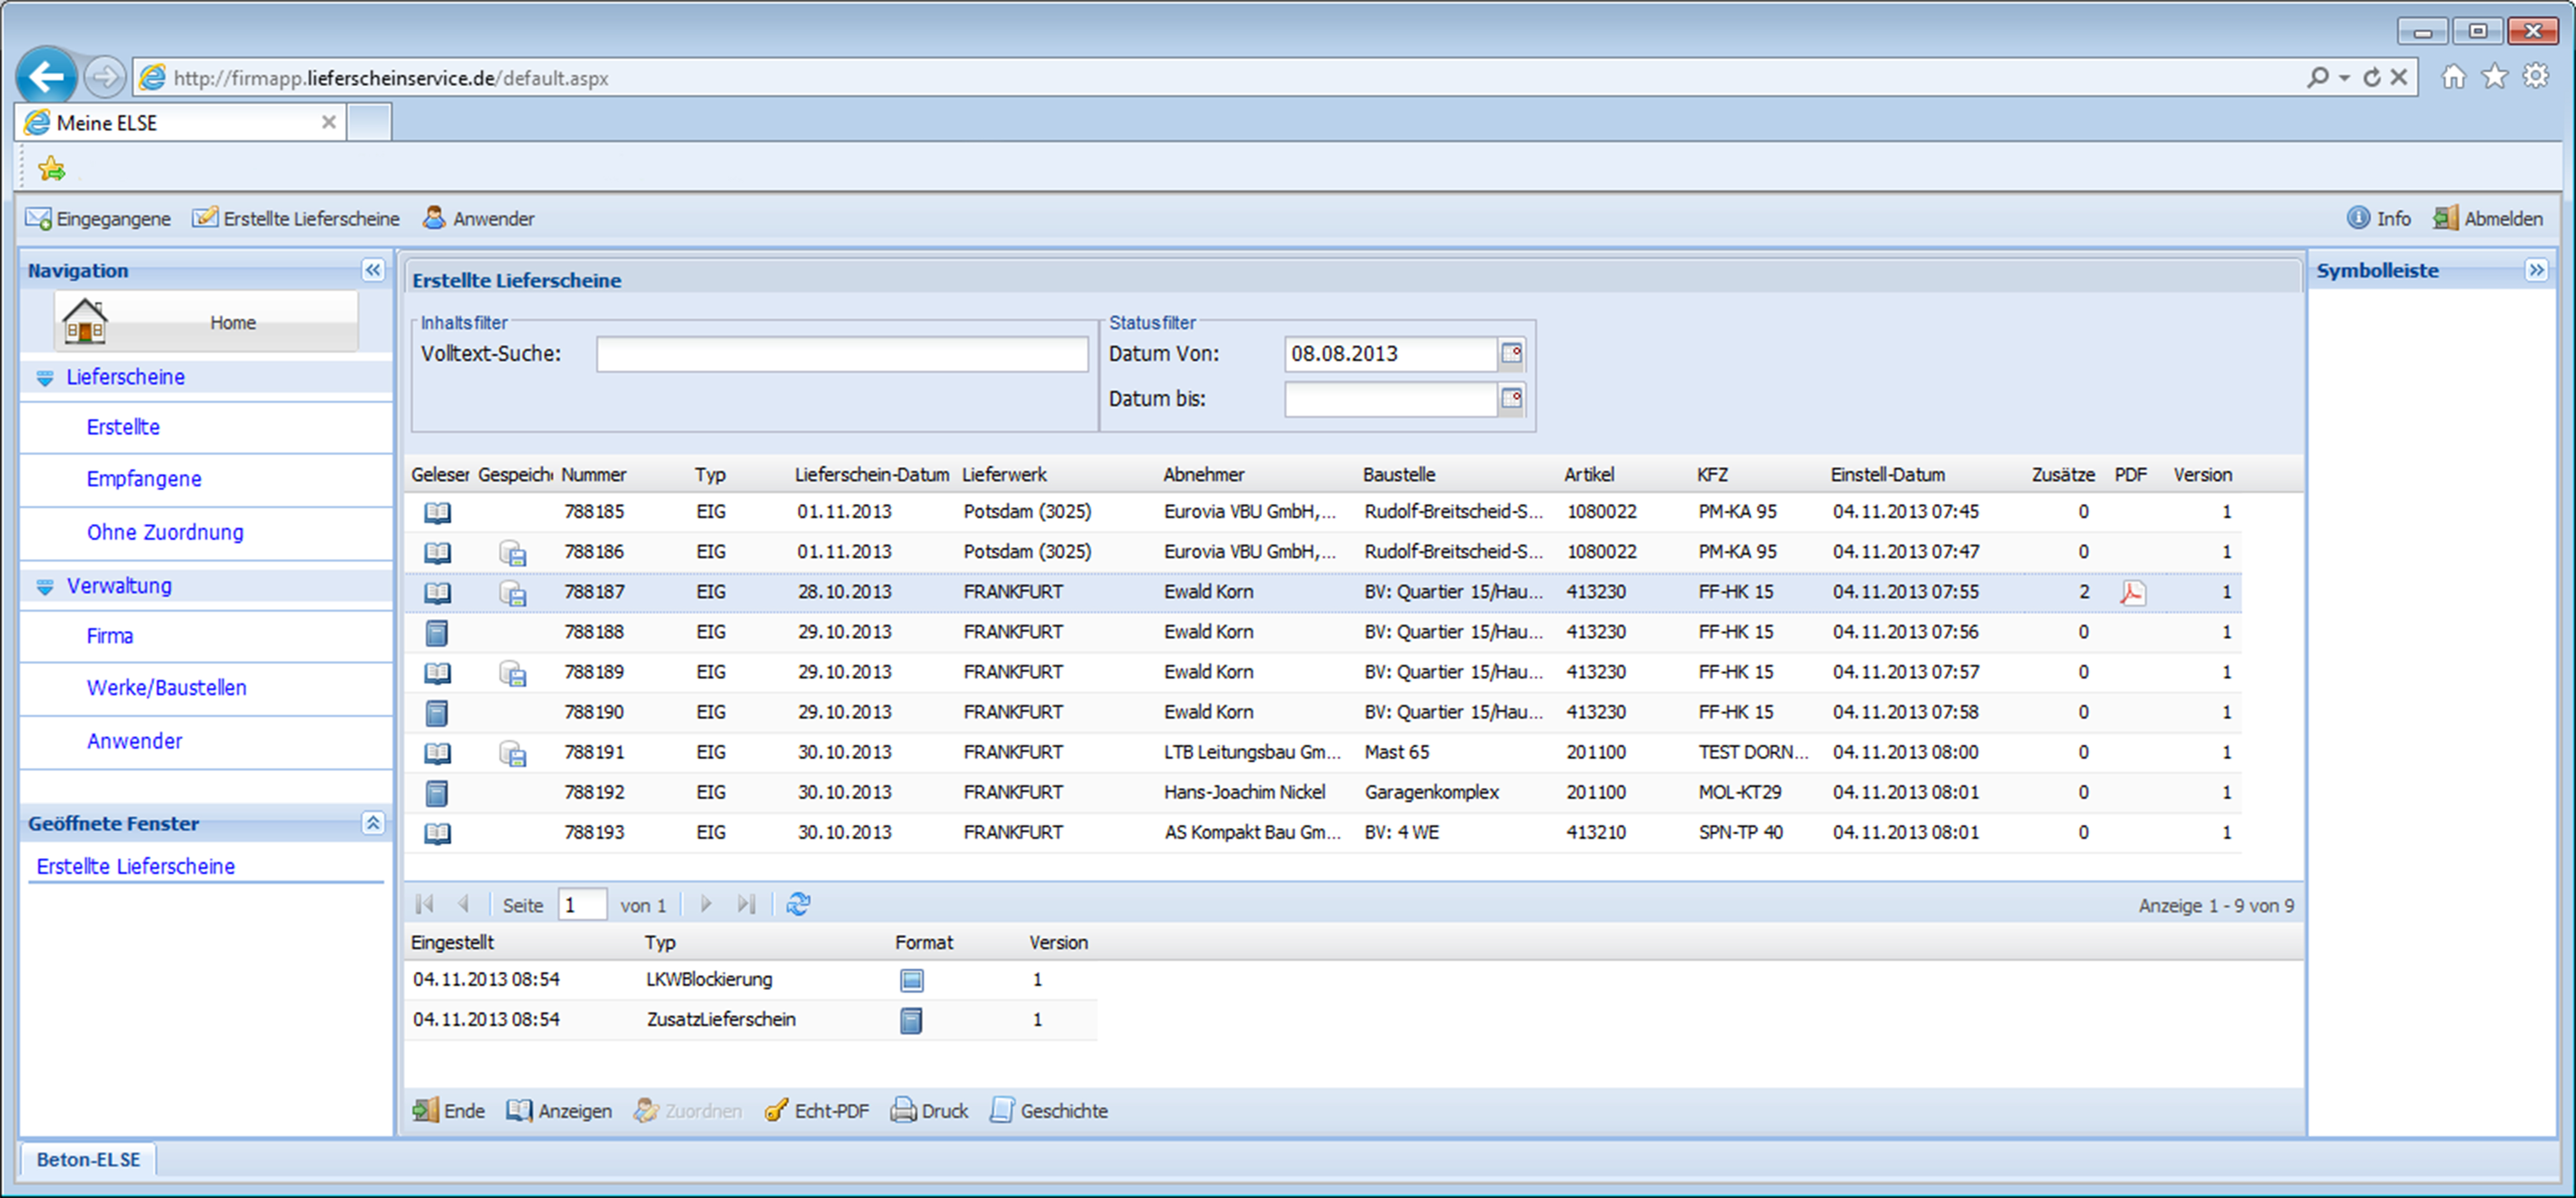
Task: Open the Eingegangene top menu item
Action: 98,218
